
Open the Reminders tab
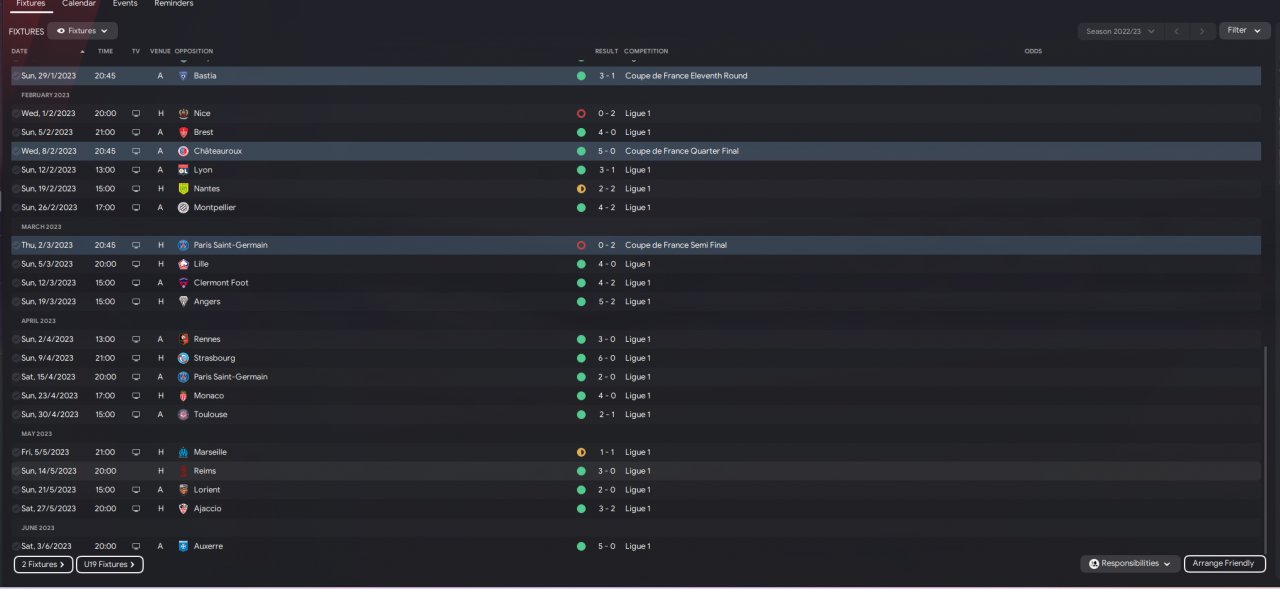[174, 4]
